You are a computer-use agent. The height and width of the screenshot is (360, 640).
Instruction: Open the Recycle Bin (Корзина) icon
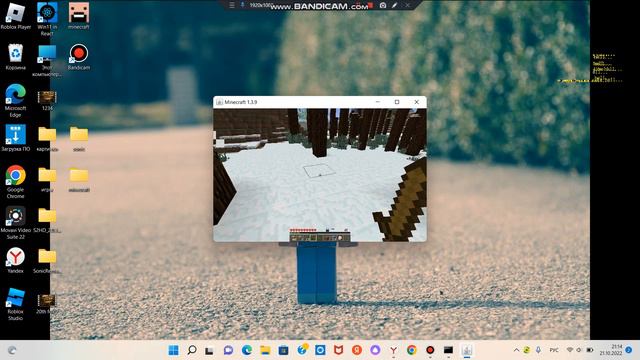pos(16,56)
